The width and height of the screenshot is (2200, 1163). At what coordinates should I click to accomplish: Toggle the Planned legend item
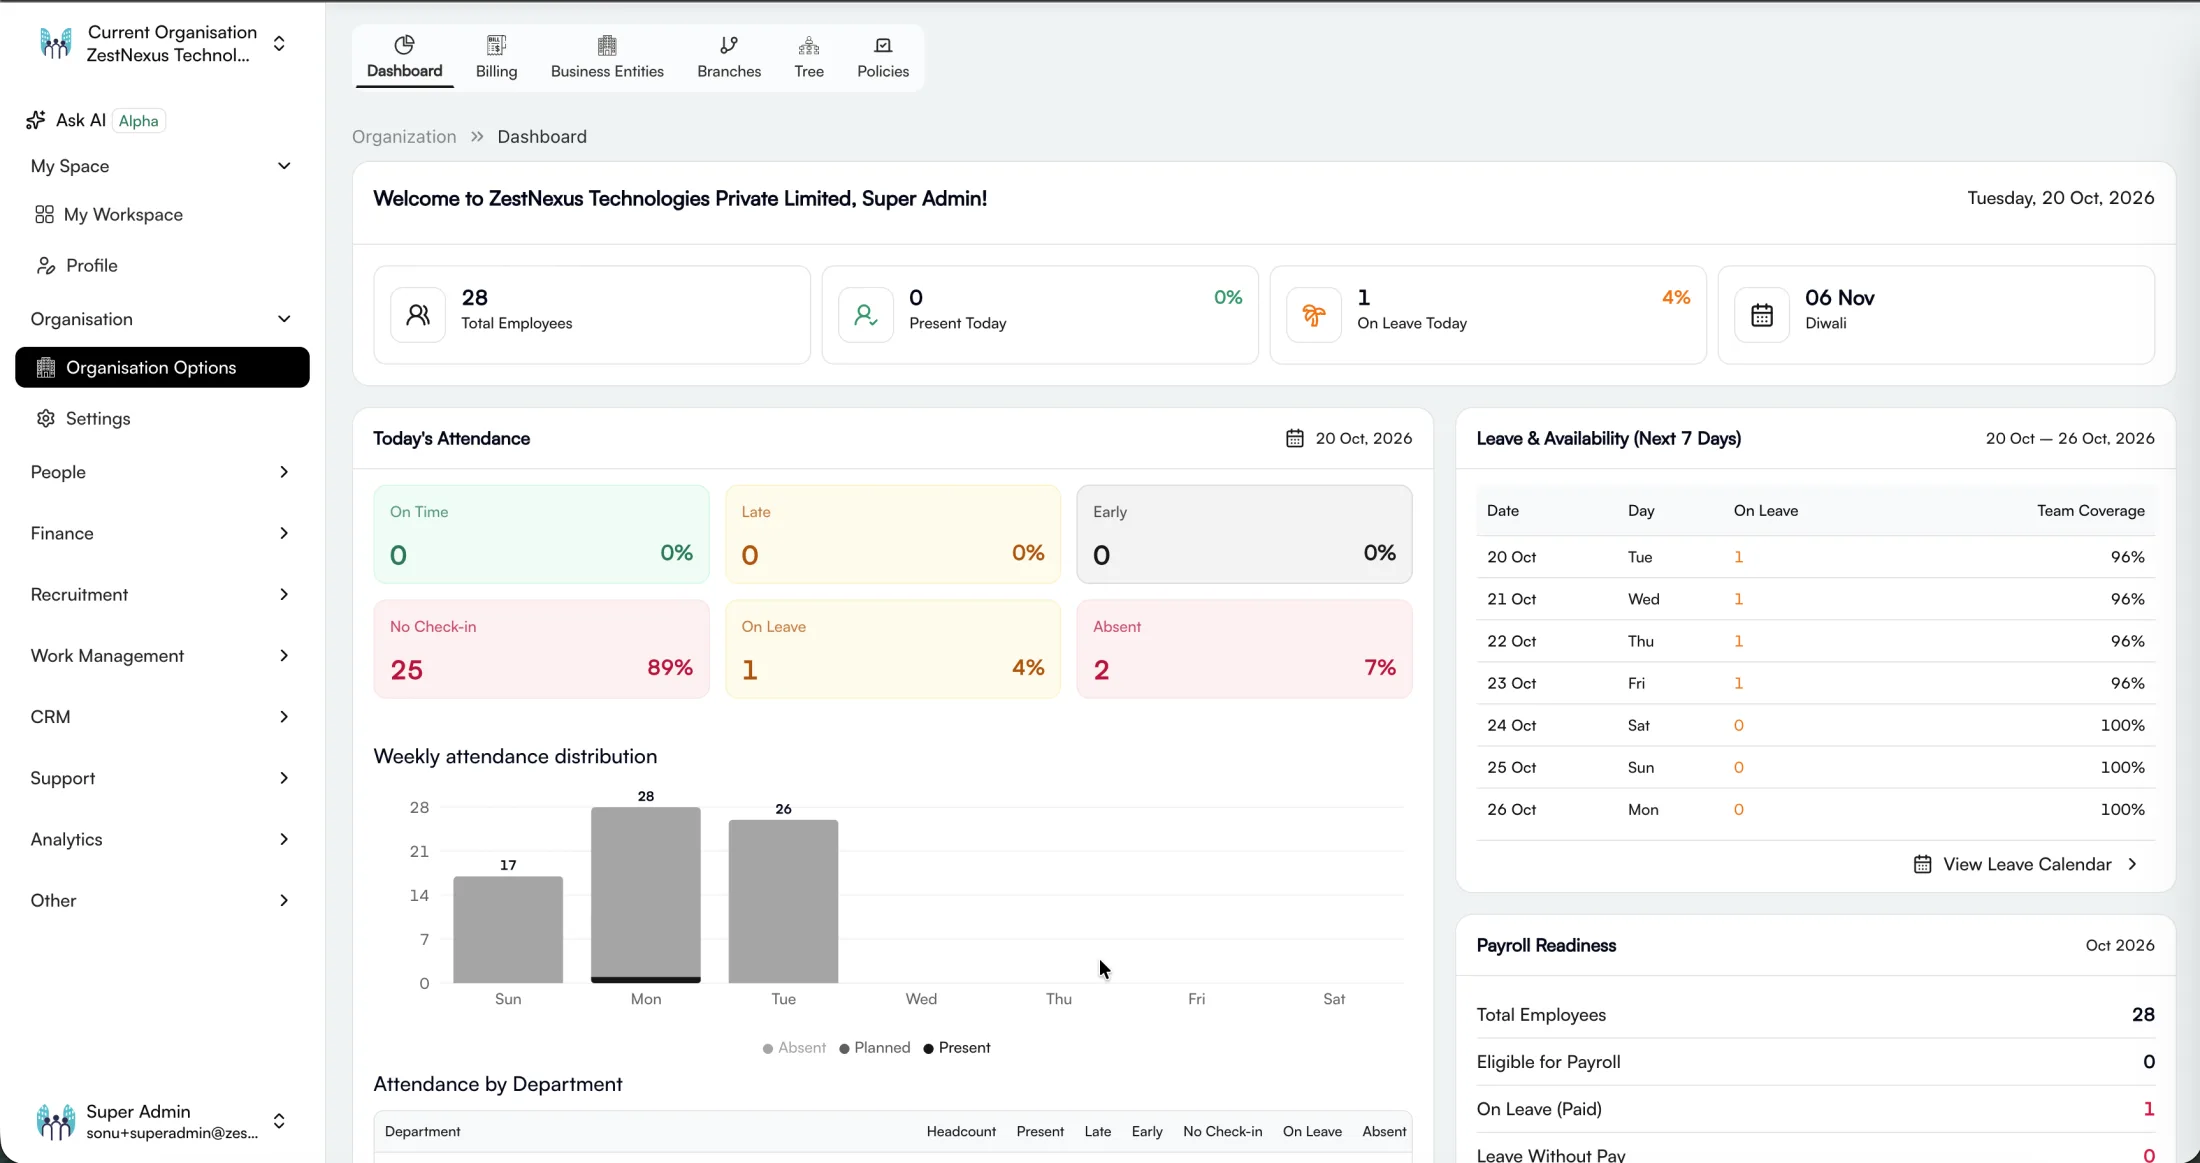click(875, 1048)
